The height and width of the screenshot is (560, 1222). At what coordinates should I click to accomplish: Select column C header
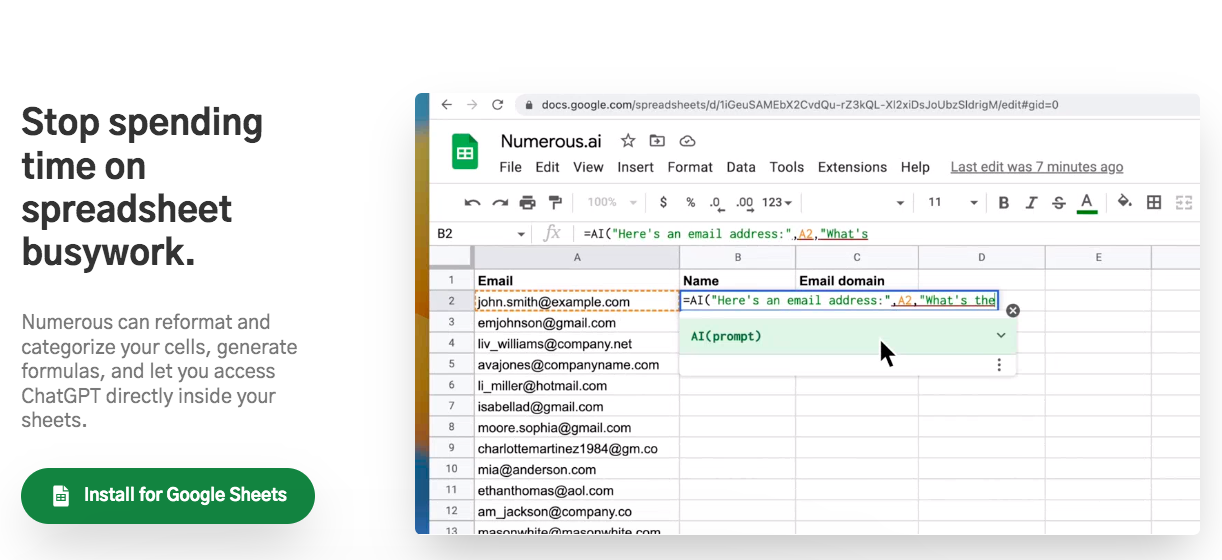pyautogui.click(x=857, y=258)
